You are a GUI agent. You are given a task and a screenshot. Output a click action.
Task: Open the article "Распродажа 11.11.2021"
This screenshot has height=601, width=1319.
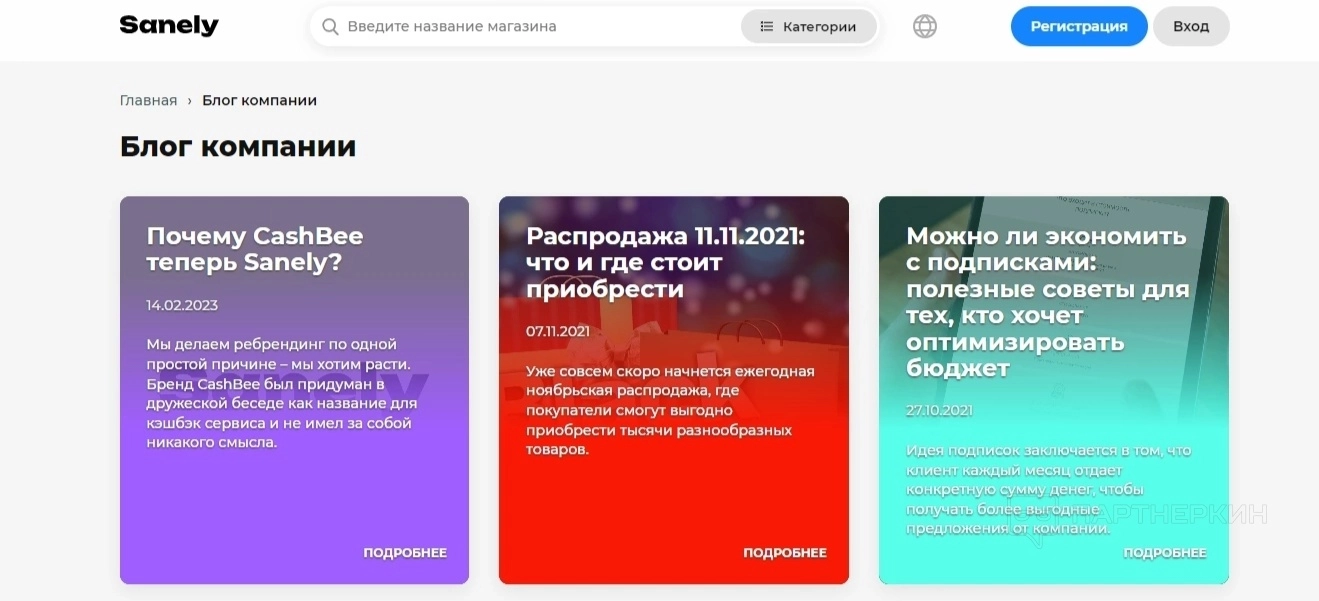click(665, 262)
